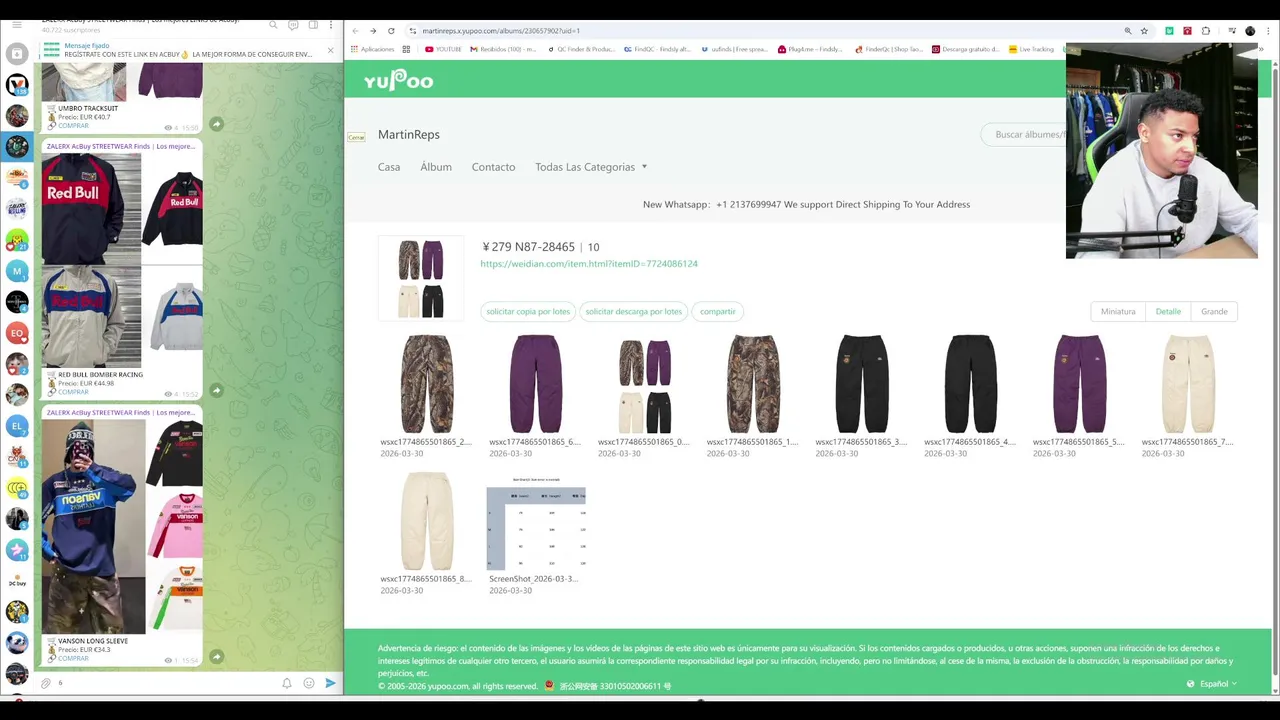Screen dimensions: 1280x720
Task: Open the Vanson blue jersey photo
Action: coord(93,526)
